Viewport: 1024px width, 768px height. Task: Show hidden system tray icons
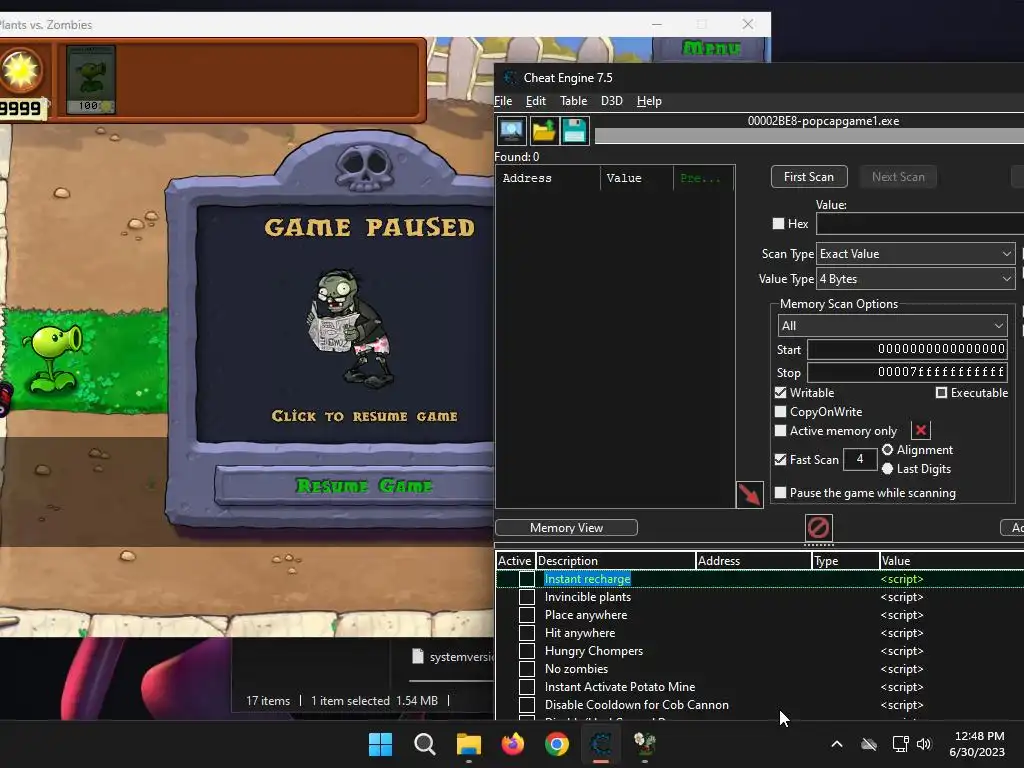(x=837, y=744)
